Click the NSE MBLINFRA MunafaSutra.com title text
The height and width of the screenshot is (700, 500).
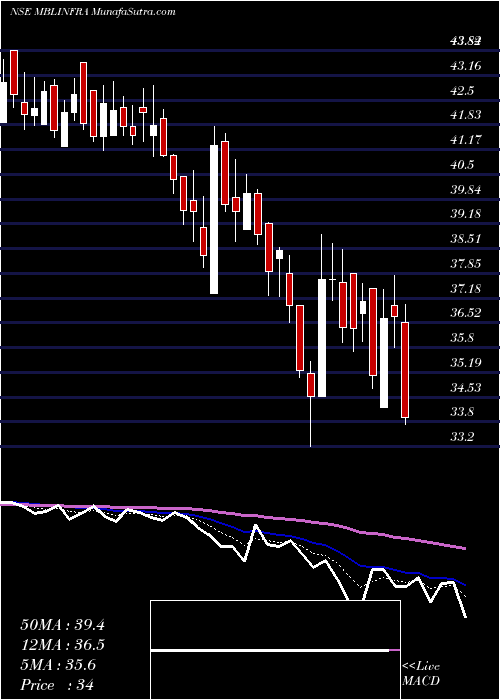(93, 12)
